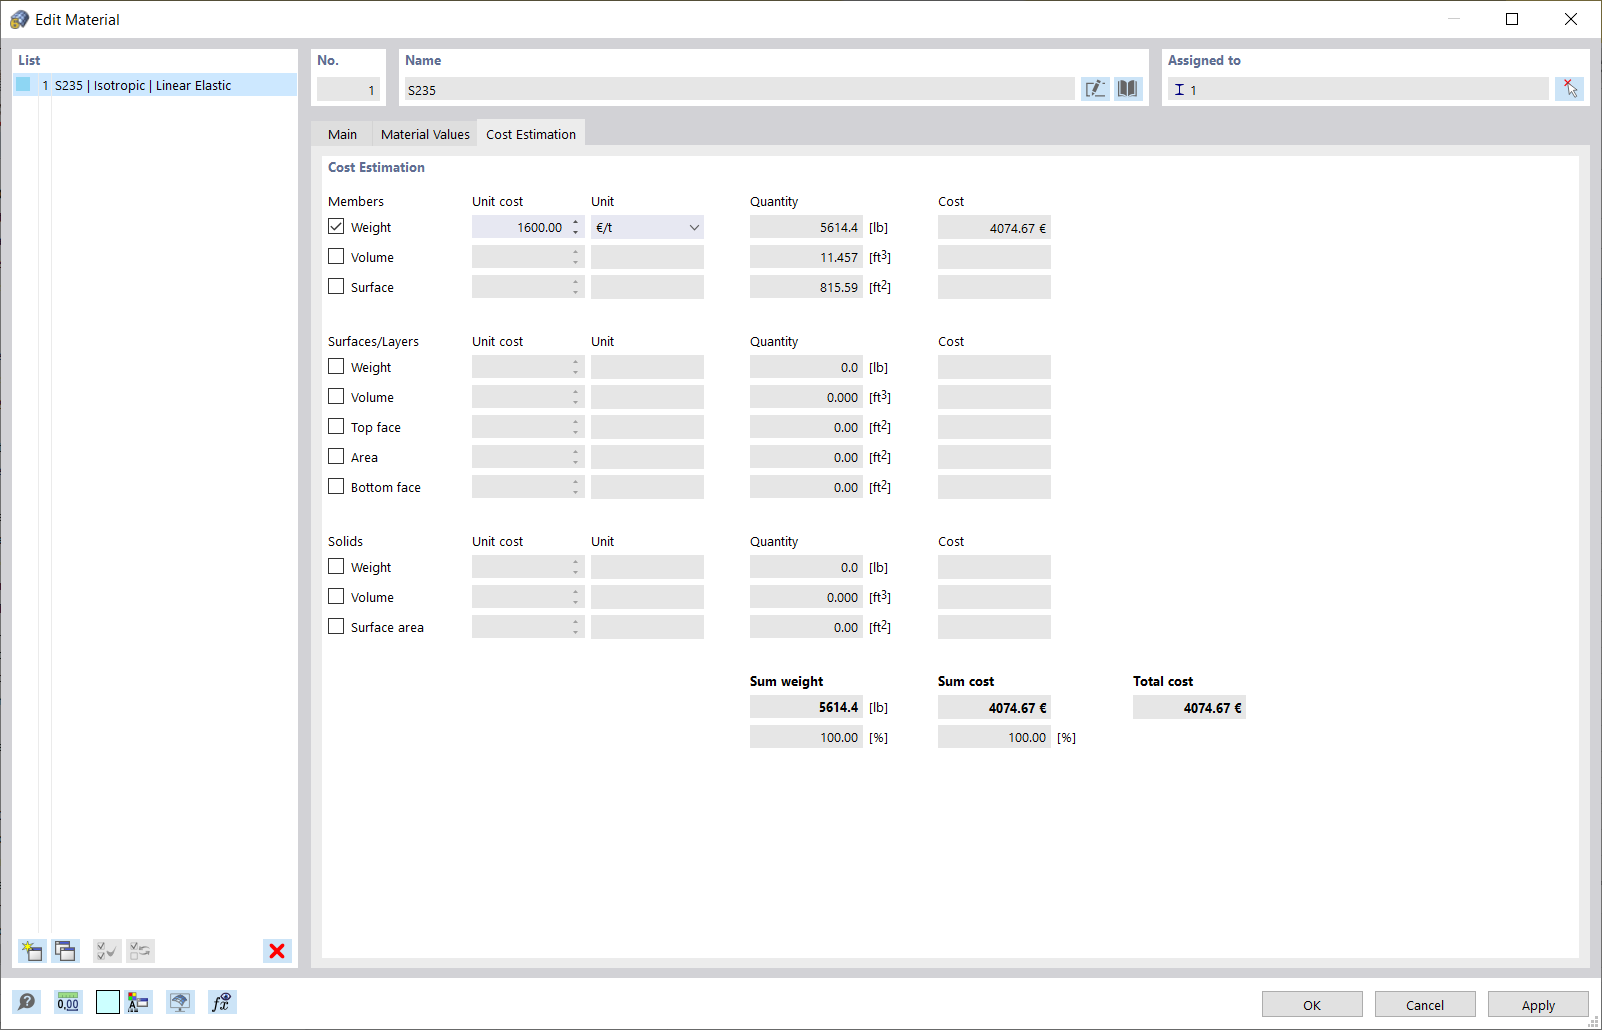Viewport: 1602px width, 1030px height.
Task: Edit the material name with the pencil icon
Action: pos(1095,89)
